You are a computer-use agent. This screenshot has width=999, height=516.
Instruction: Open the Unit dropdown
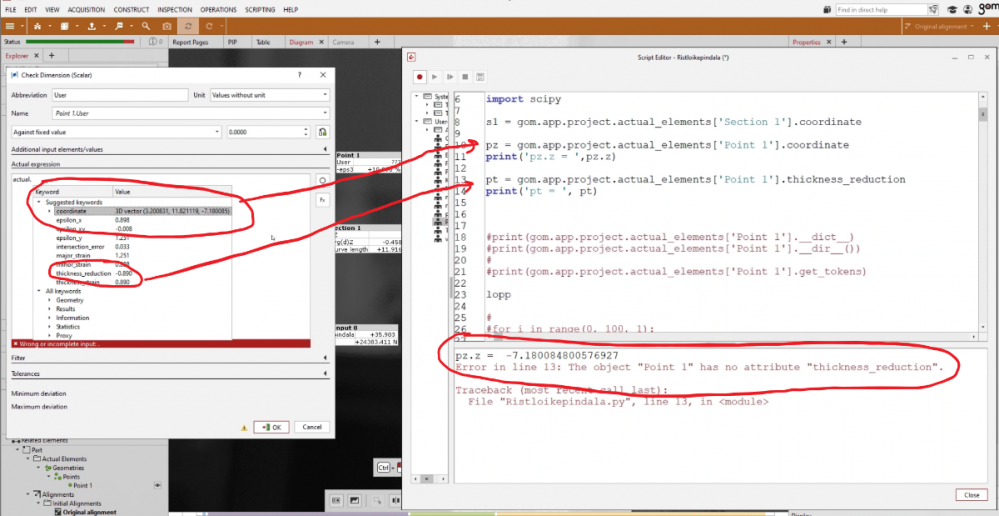pos(269,95)
